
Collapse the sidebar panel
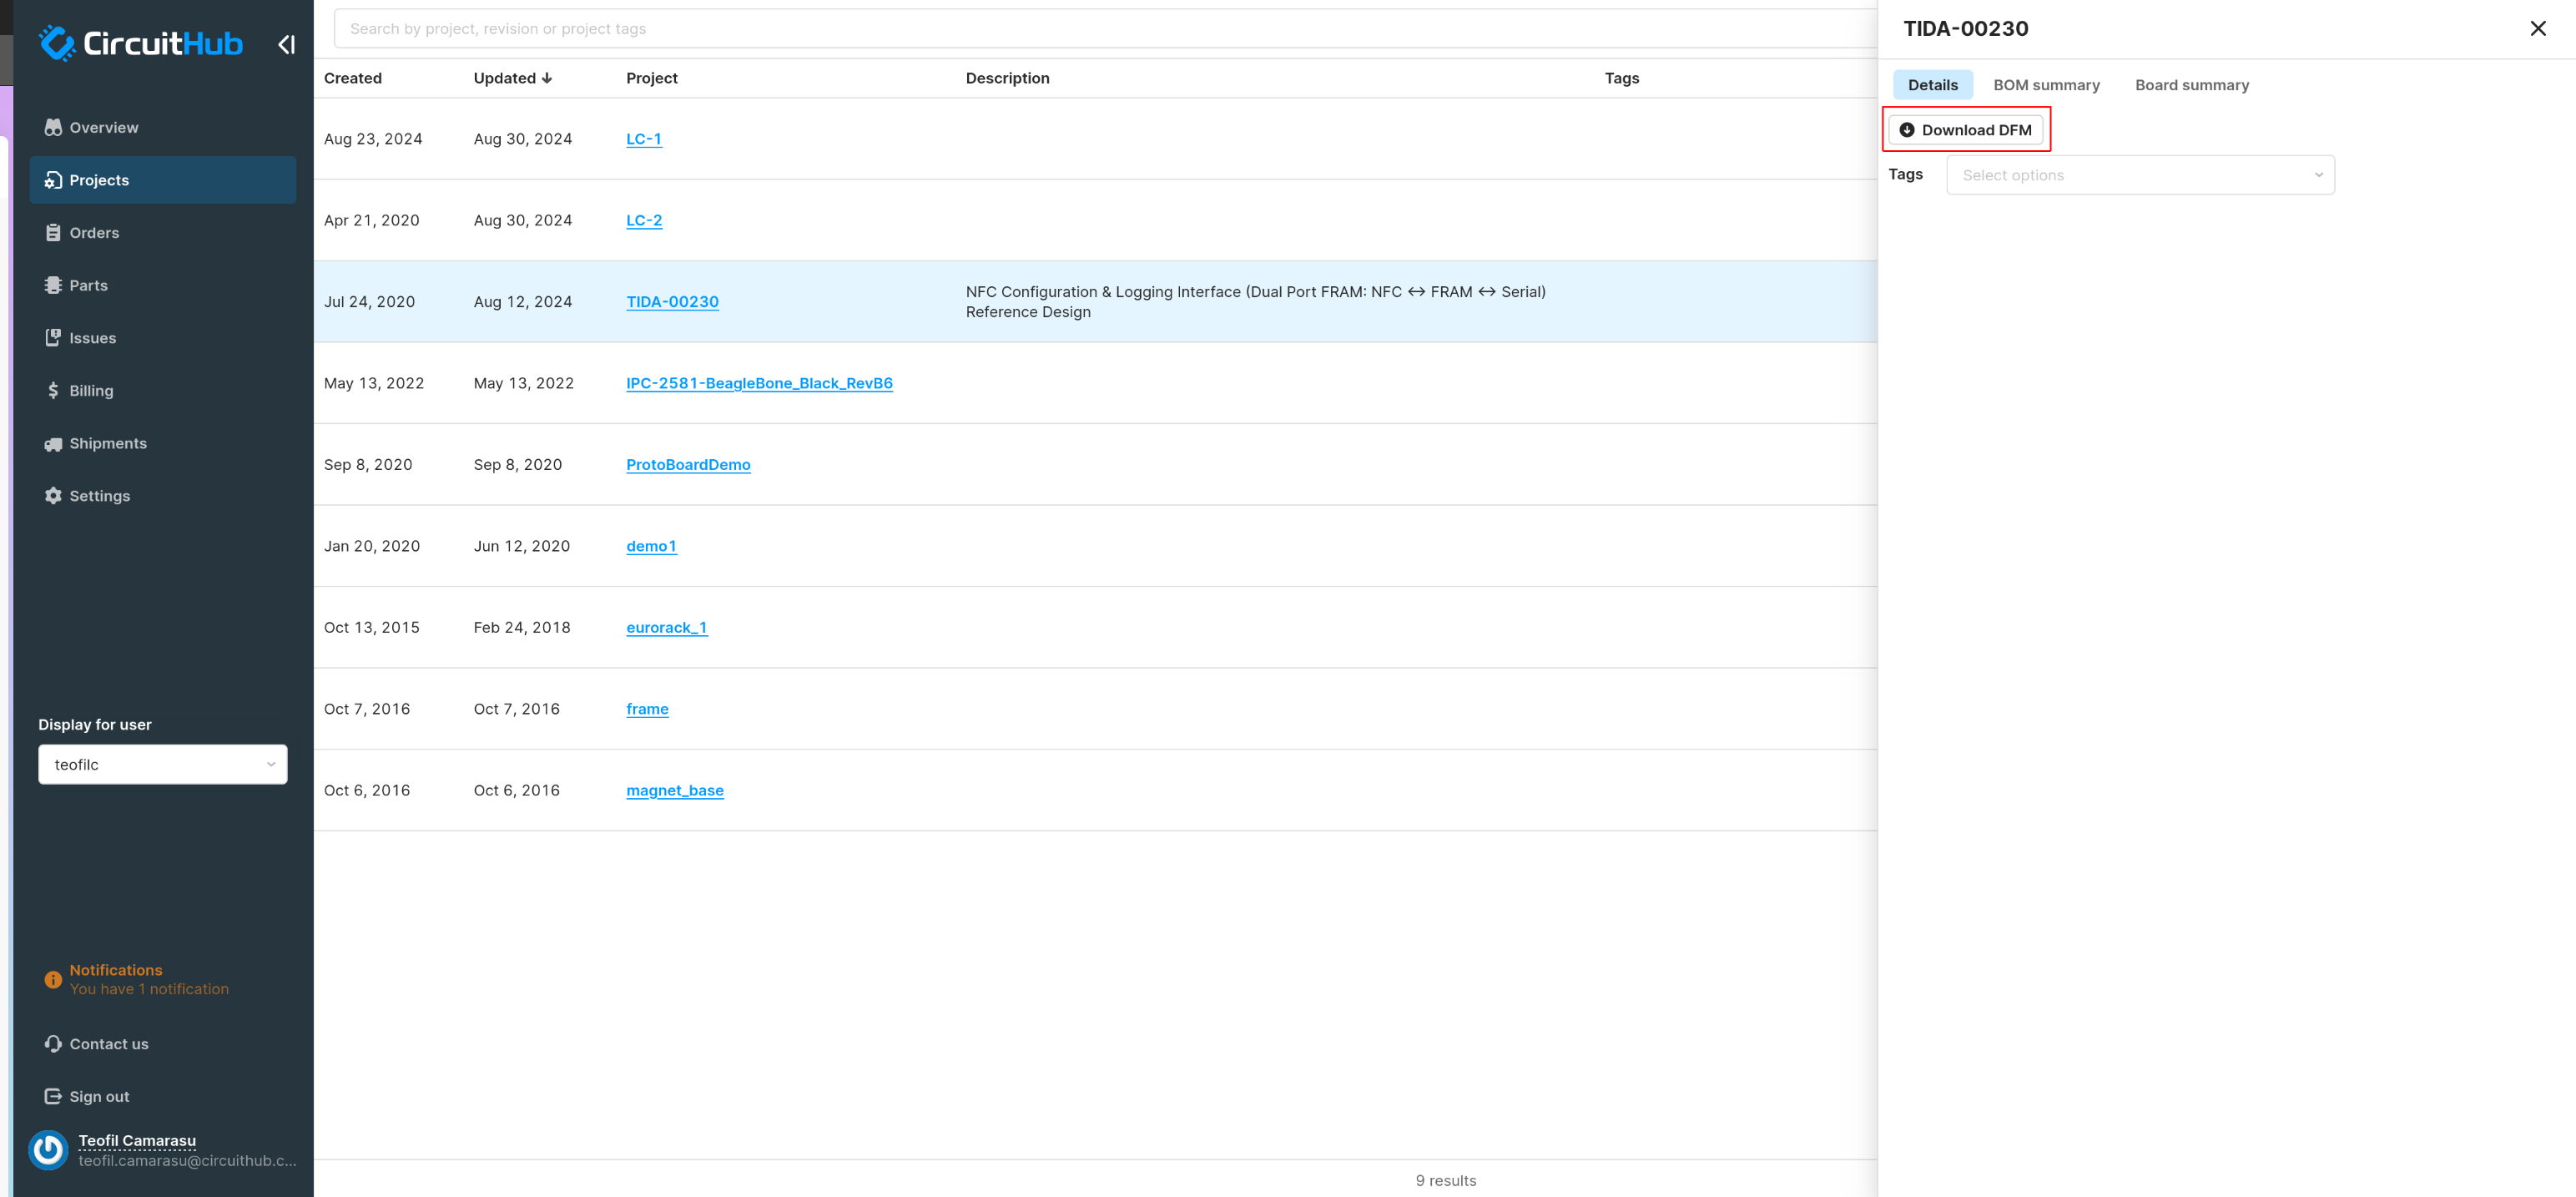click(x=286, y=44)
